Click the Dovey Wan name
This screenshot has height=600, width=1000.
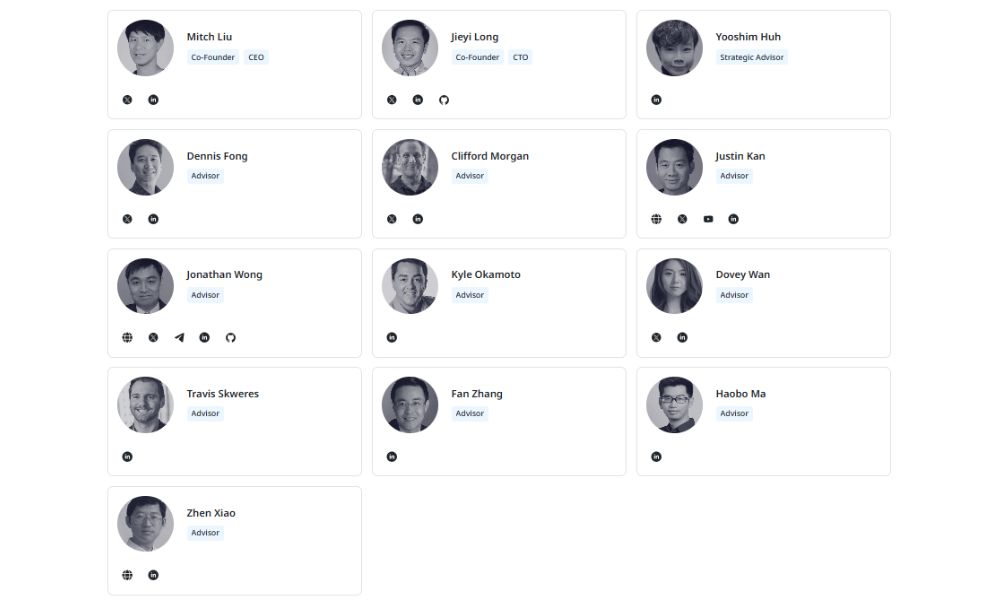tap(743, 275)
